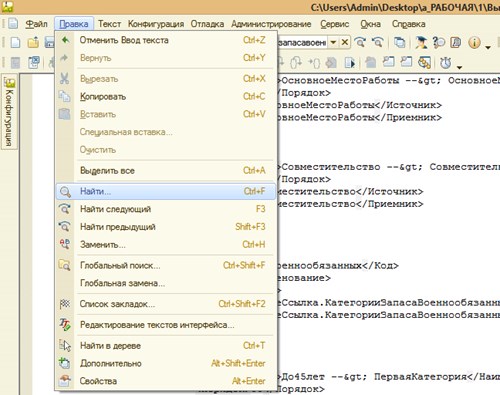
Task: Choose Список закладок...
Action: pyautogui.click(x=166, y=304)
